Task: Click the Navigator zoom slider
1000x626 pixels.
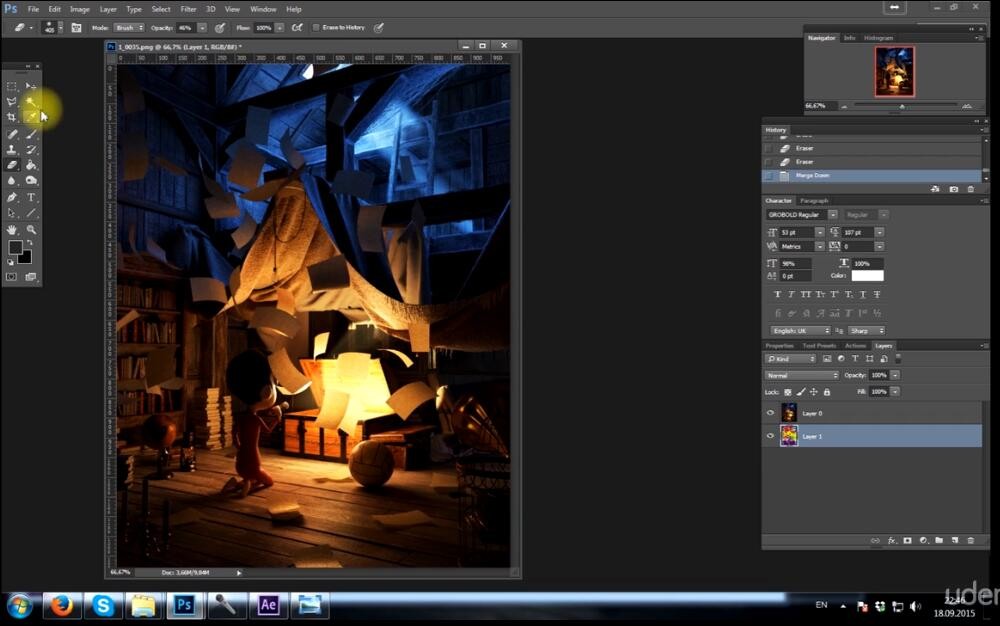Action: [906, 106]
